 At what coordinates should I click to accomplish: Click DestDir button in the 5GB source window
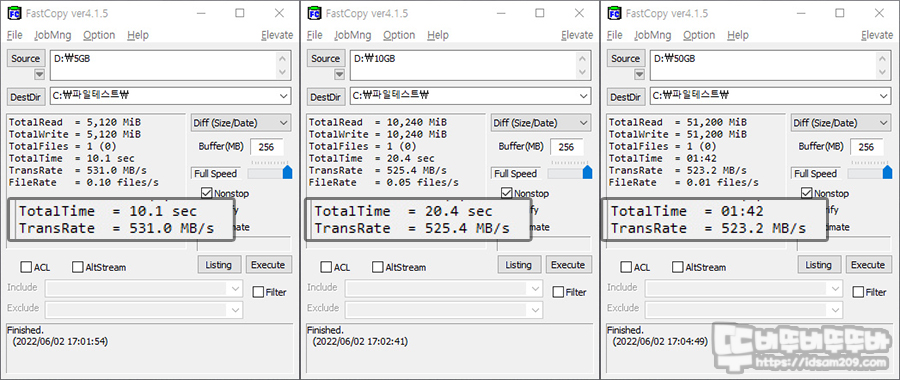[26, 97]
